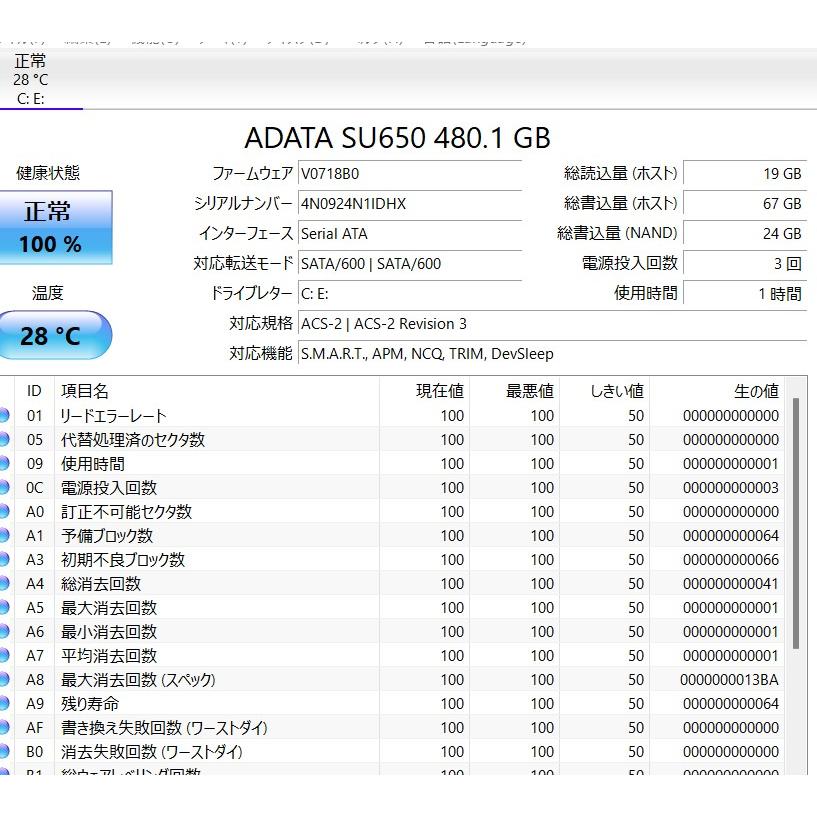817x817 pixels.
Task: Click the serial number field 4N0924N1IDHX
Action: [x=410, y=204]
